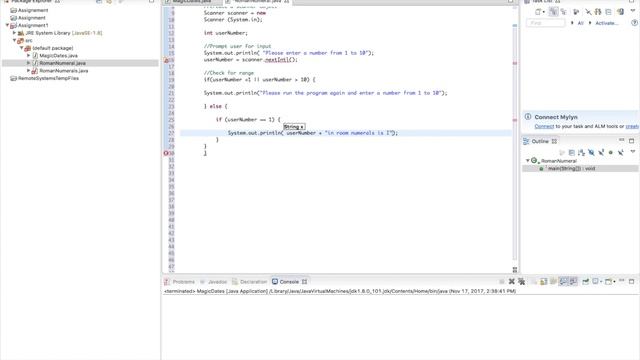The image size is (640, 360).
Task: Click Remove All Terminated Launches icon
Action: pyautogui.click(x=522, y=282)
